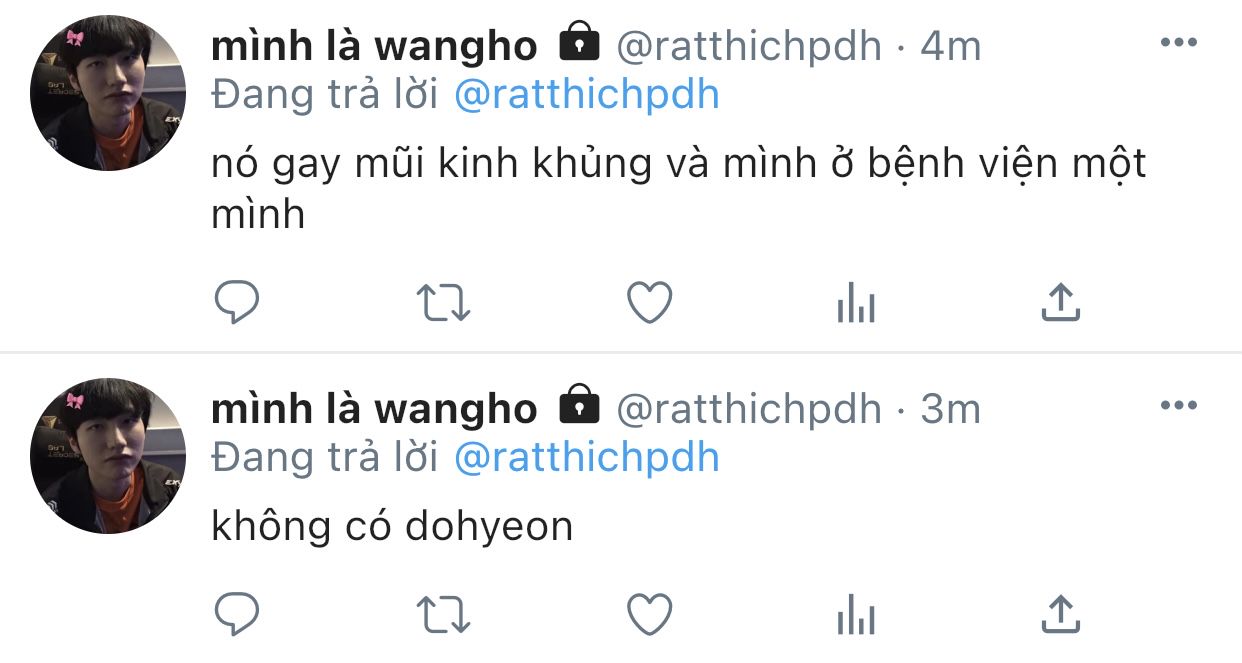Retweet the first tweet
The height and width of the screenshot is (663, 1242).
click(x=443, y=302)
